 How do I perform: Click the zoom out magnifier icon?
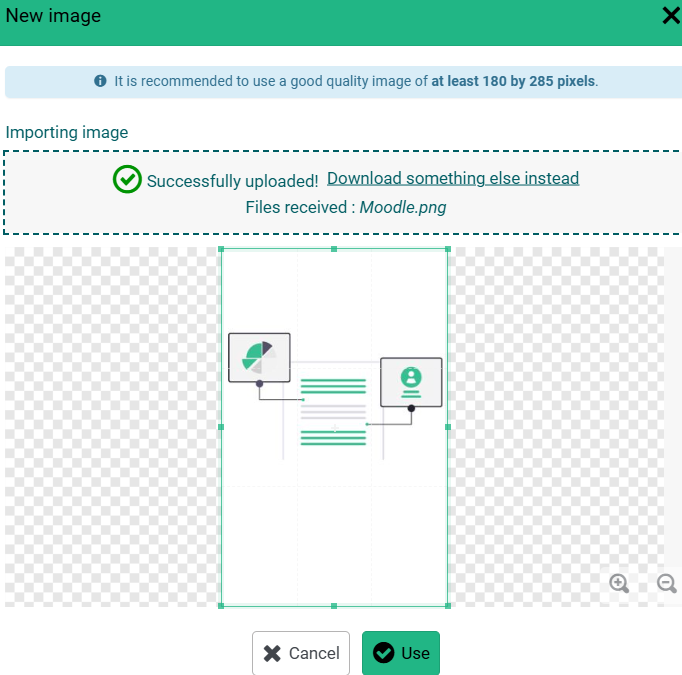click(x=666, y=583)
